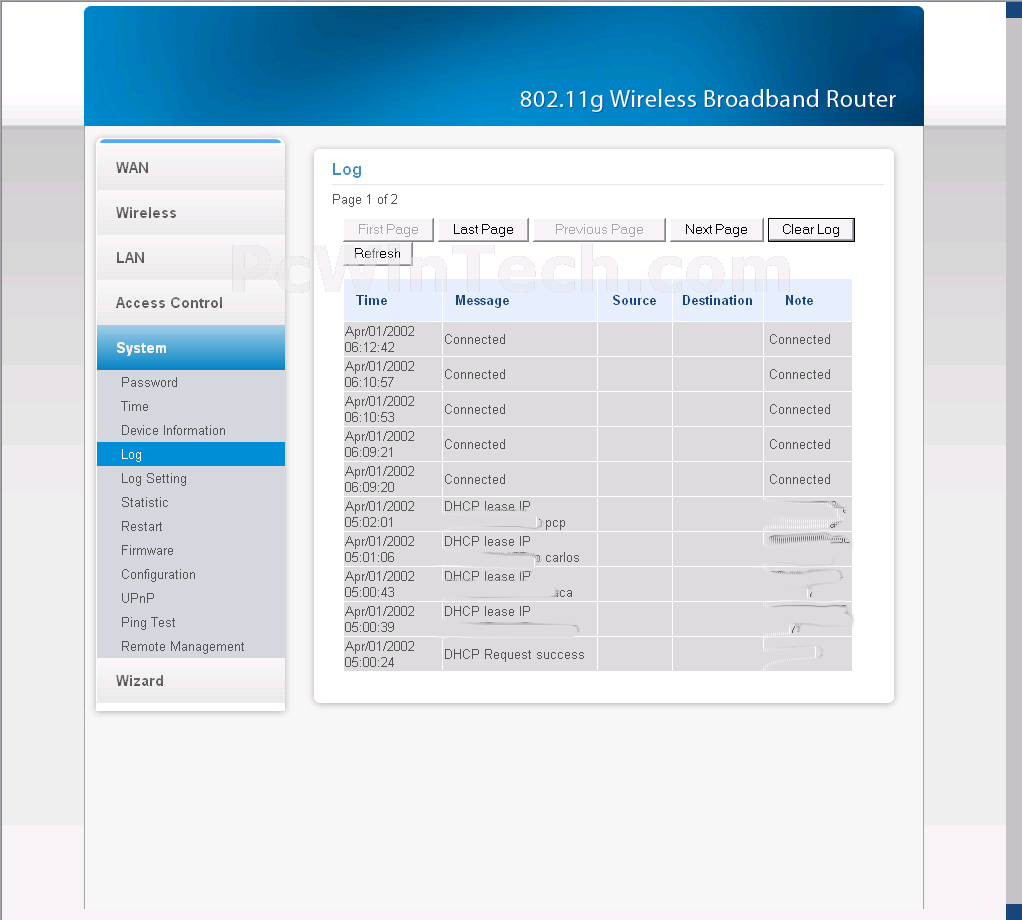Open the Firmware upgrade page
The image size is (1022, 920).
[147, 550]
